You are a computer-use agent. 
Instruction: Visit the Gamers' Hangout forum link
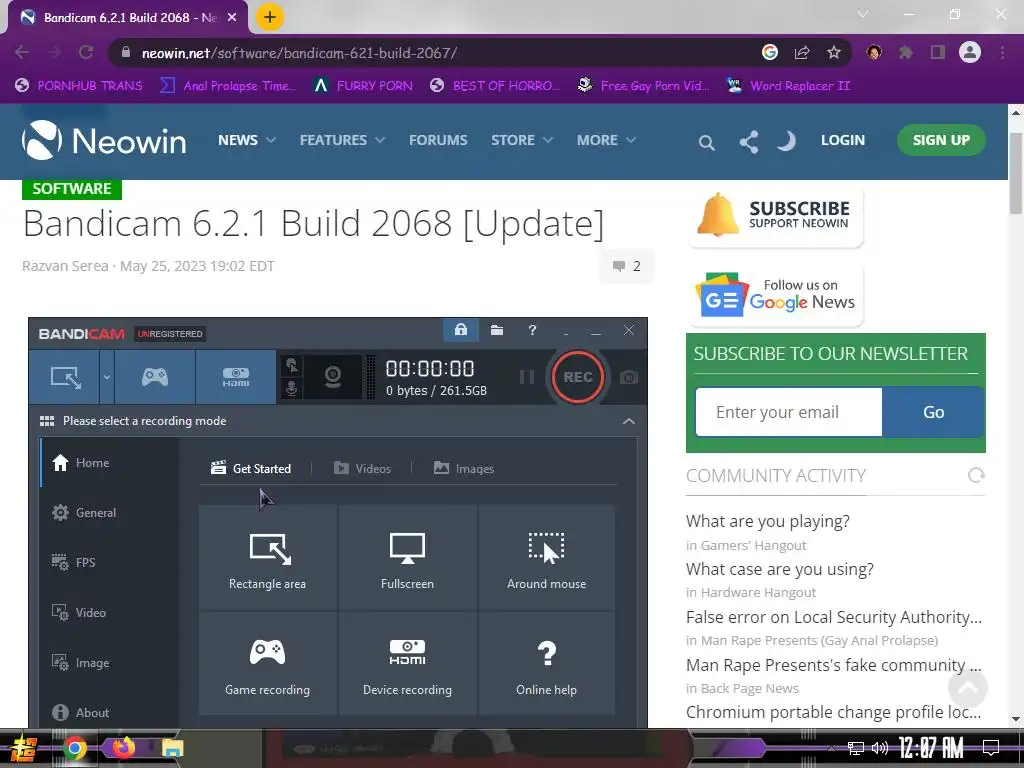click(x=753, y=545)
